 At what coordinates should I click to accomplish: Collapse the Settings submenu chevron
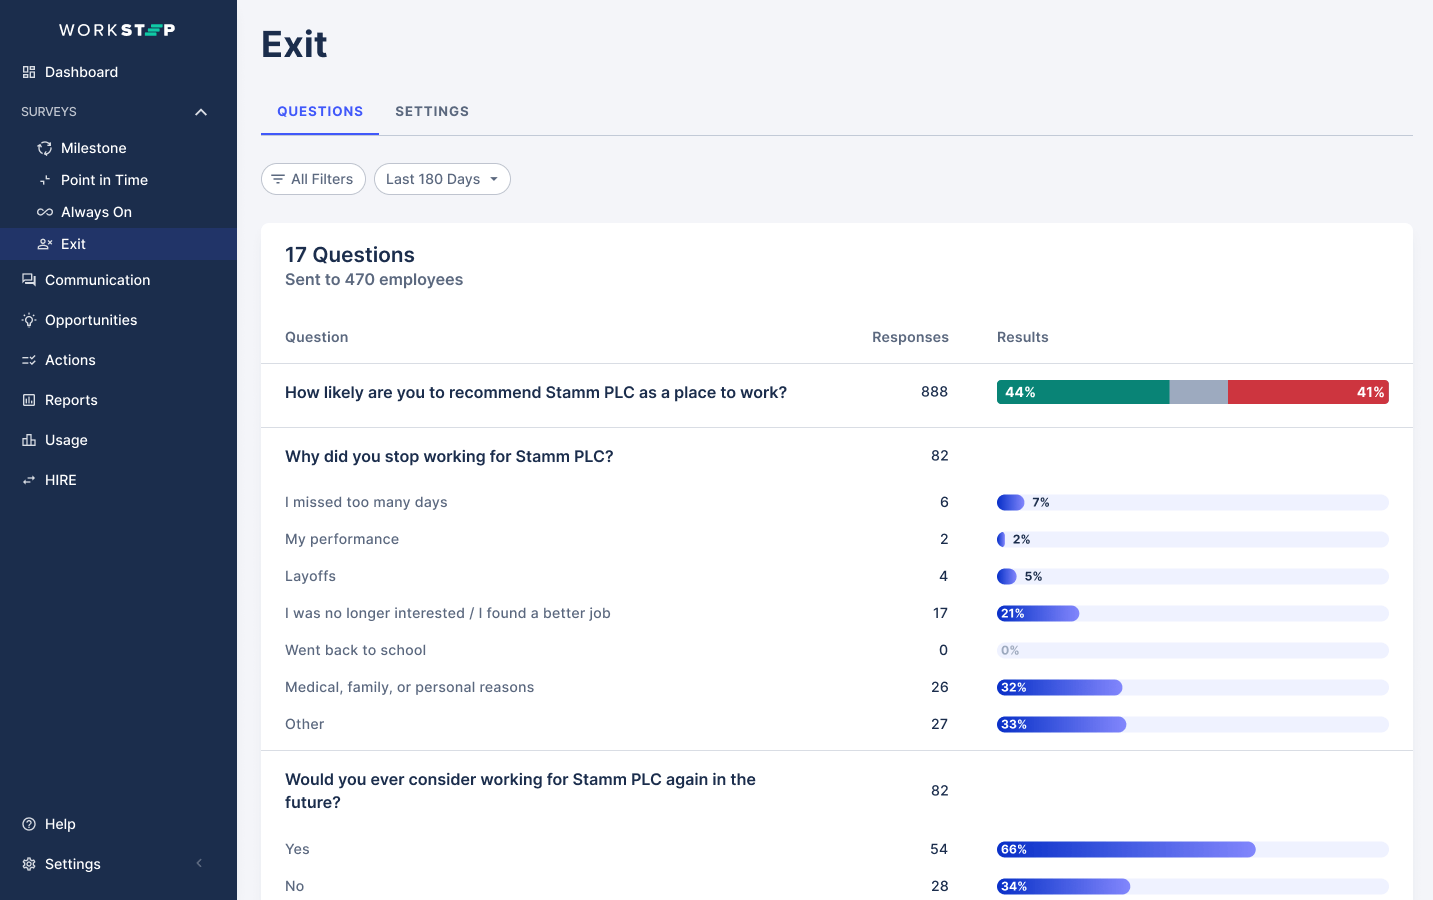point(198,863)
